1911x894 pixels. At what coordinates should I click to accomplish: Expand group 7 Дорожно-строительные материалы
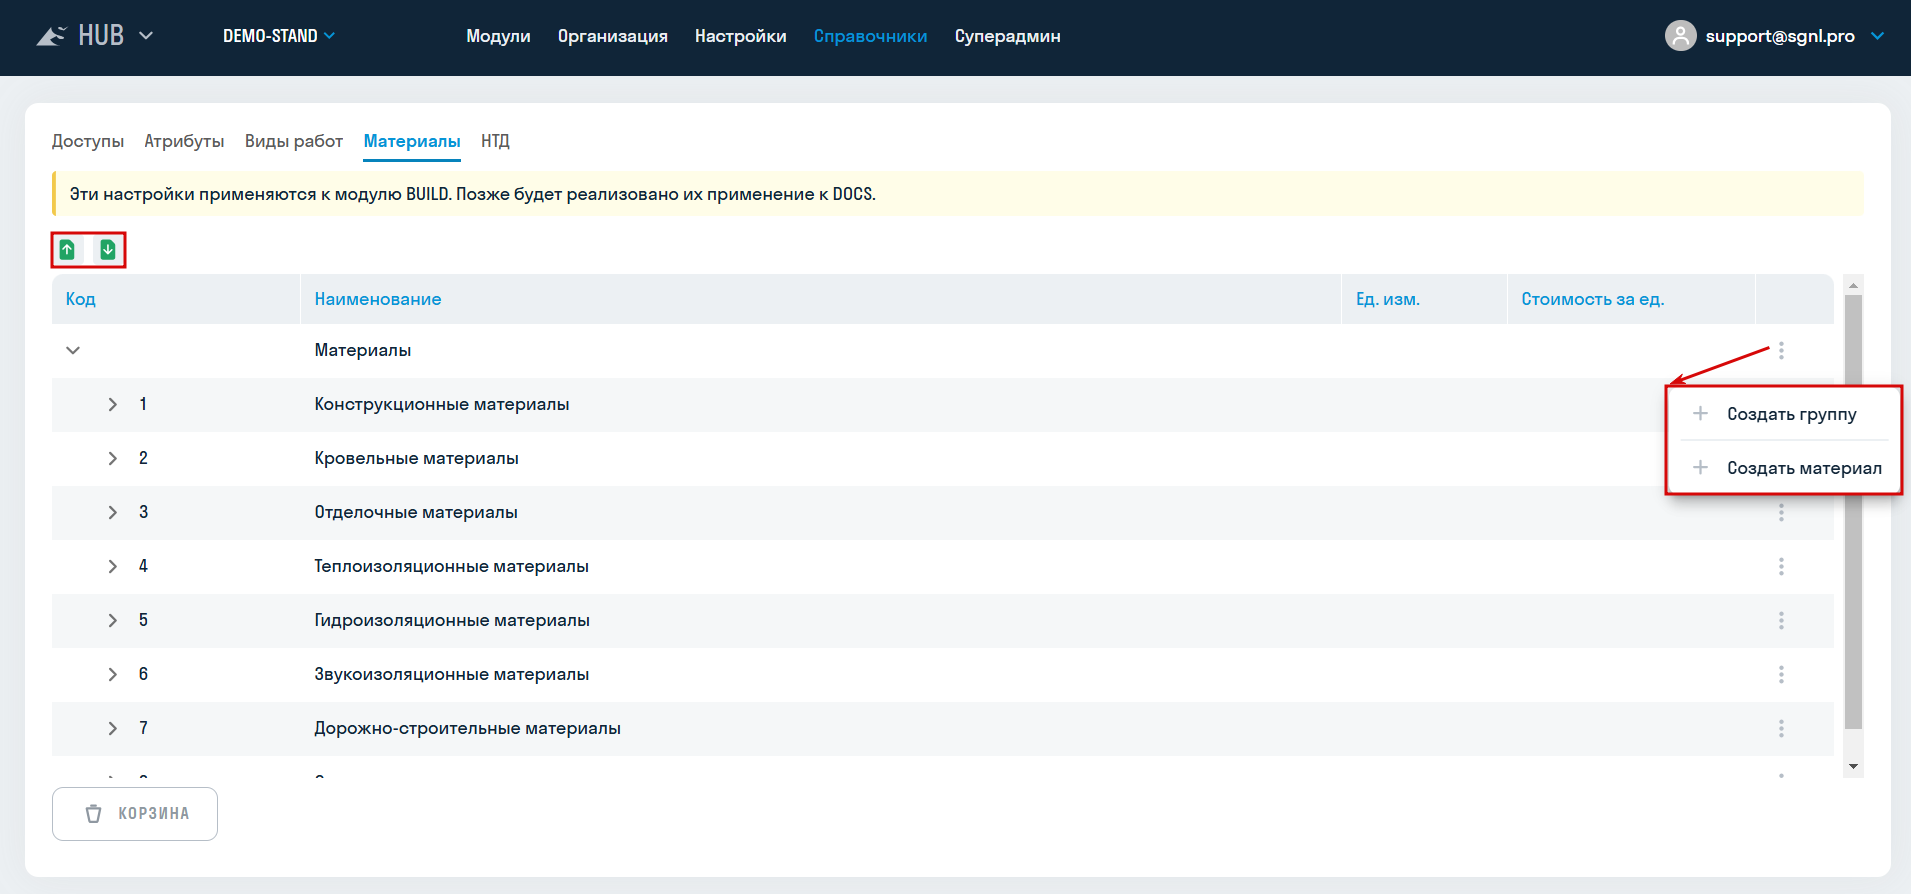pos(113,729)
